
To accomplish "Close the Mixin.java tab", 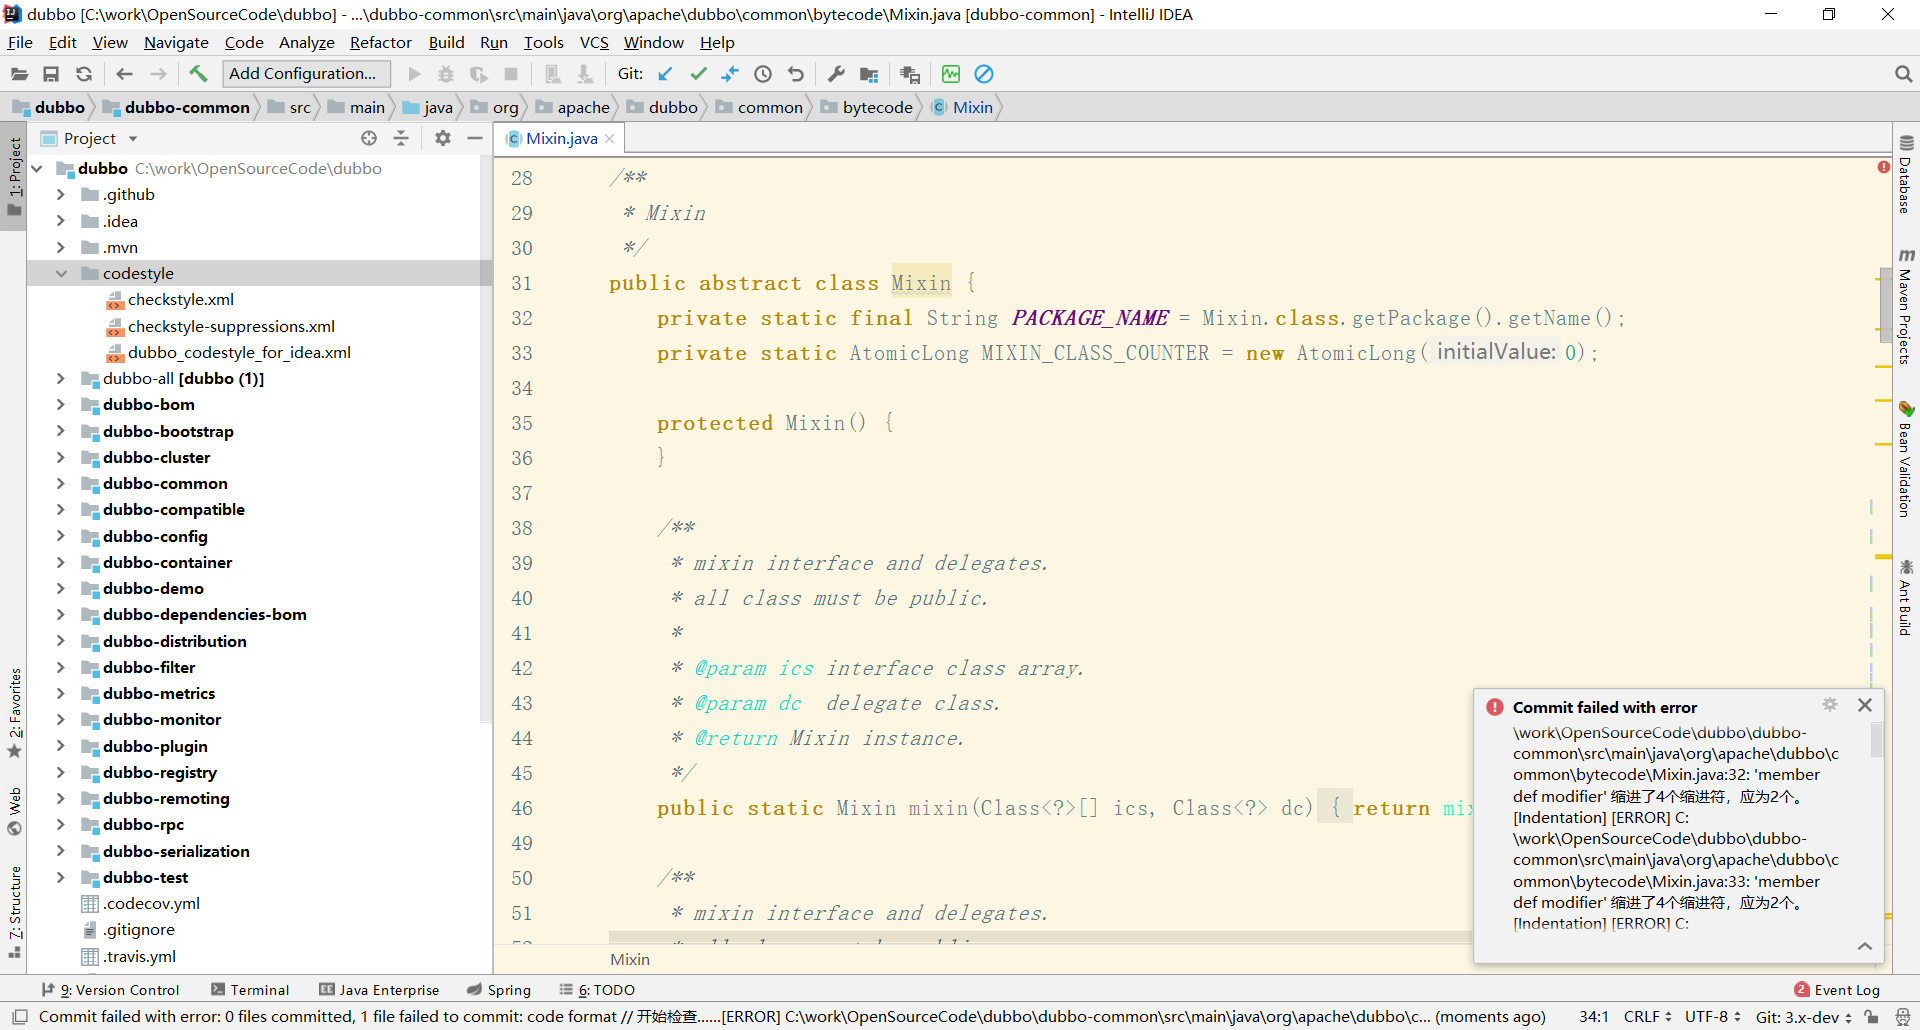I will [609, 139].
